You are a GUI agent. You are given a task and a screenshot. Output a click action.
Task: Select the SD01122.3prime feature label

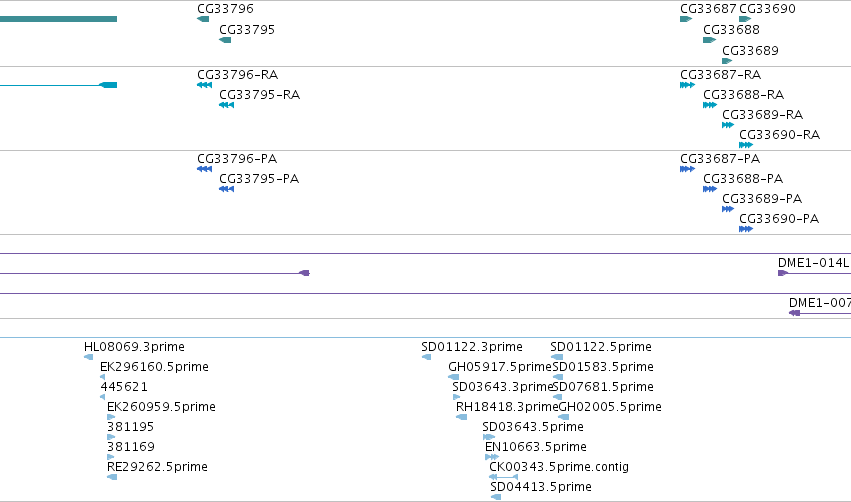click(472, 347)
